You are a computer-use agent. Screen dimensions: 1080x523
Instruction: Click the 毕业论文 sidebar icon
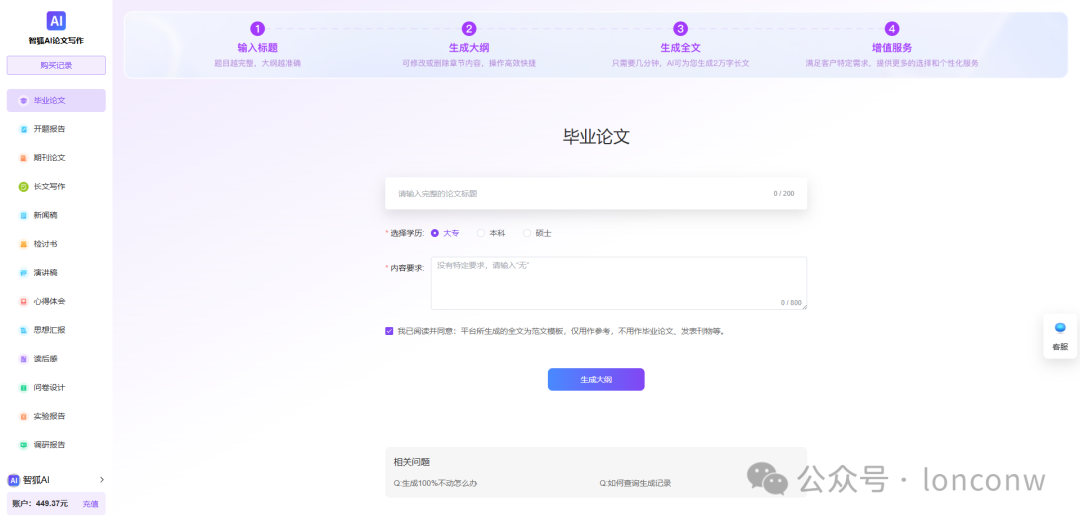[23, 101]
